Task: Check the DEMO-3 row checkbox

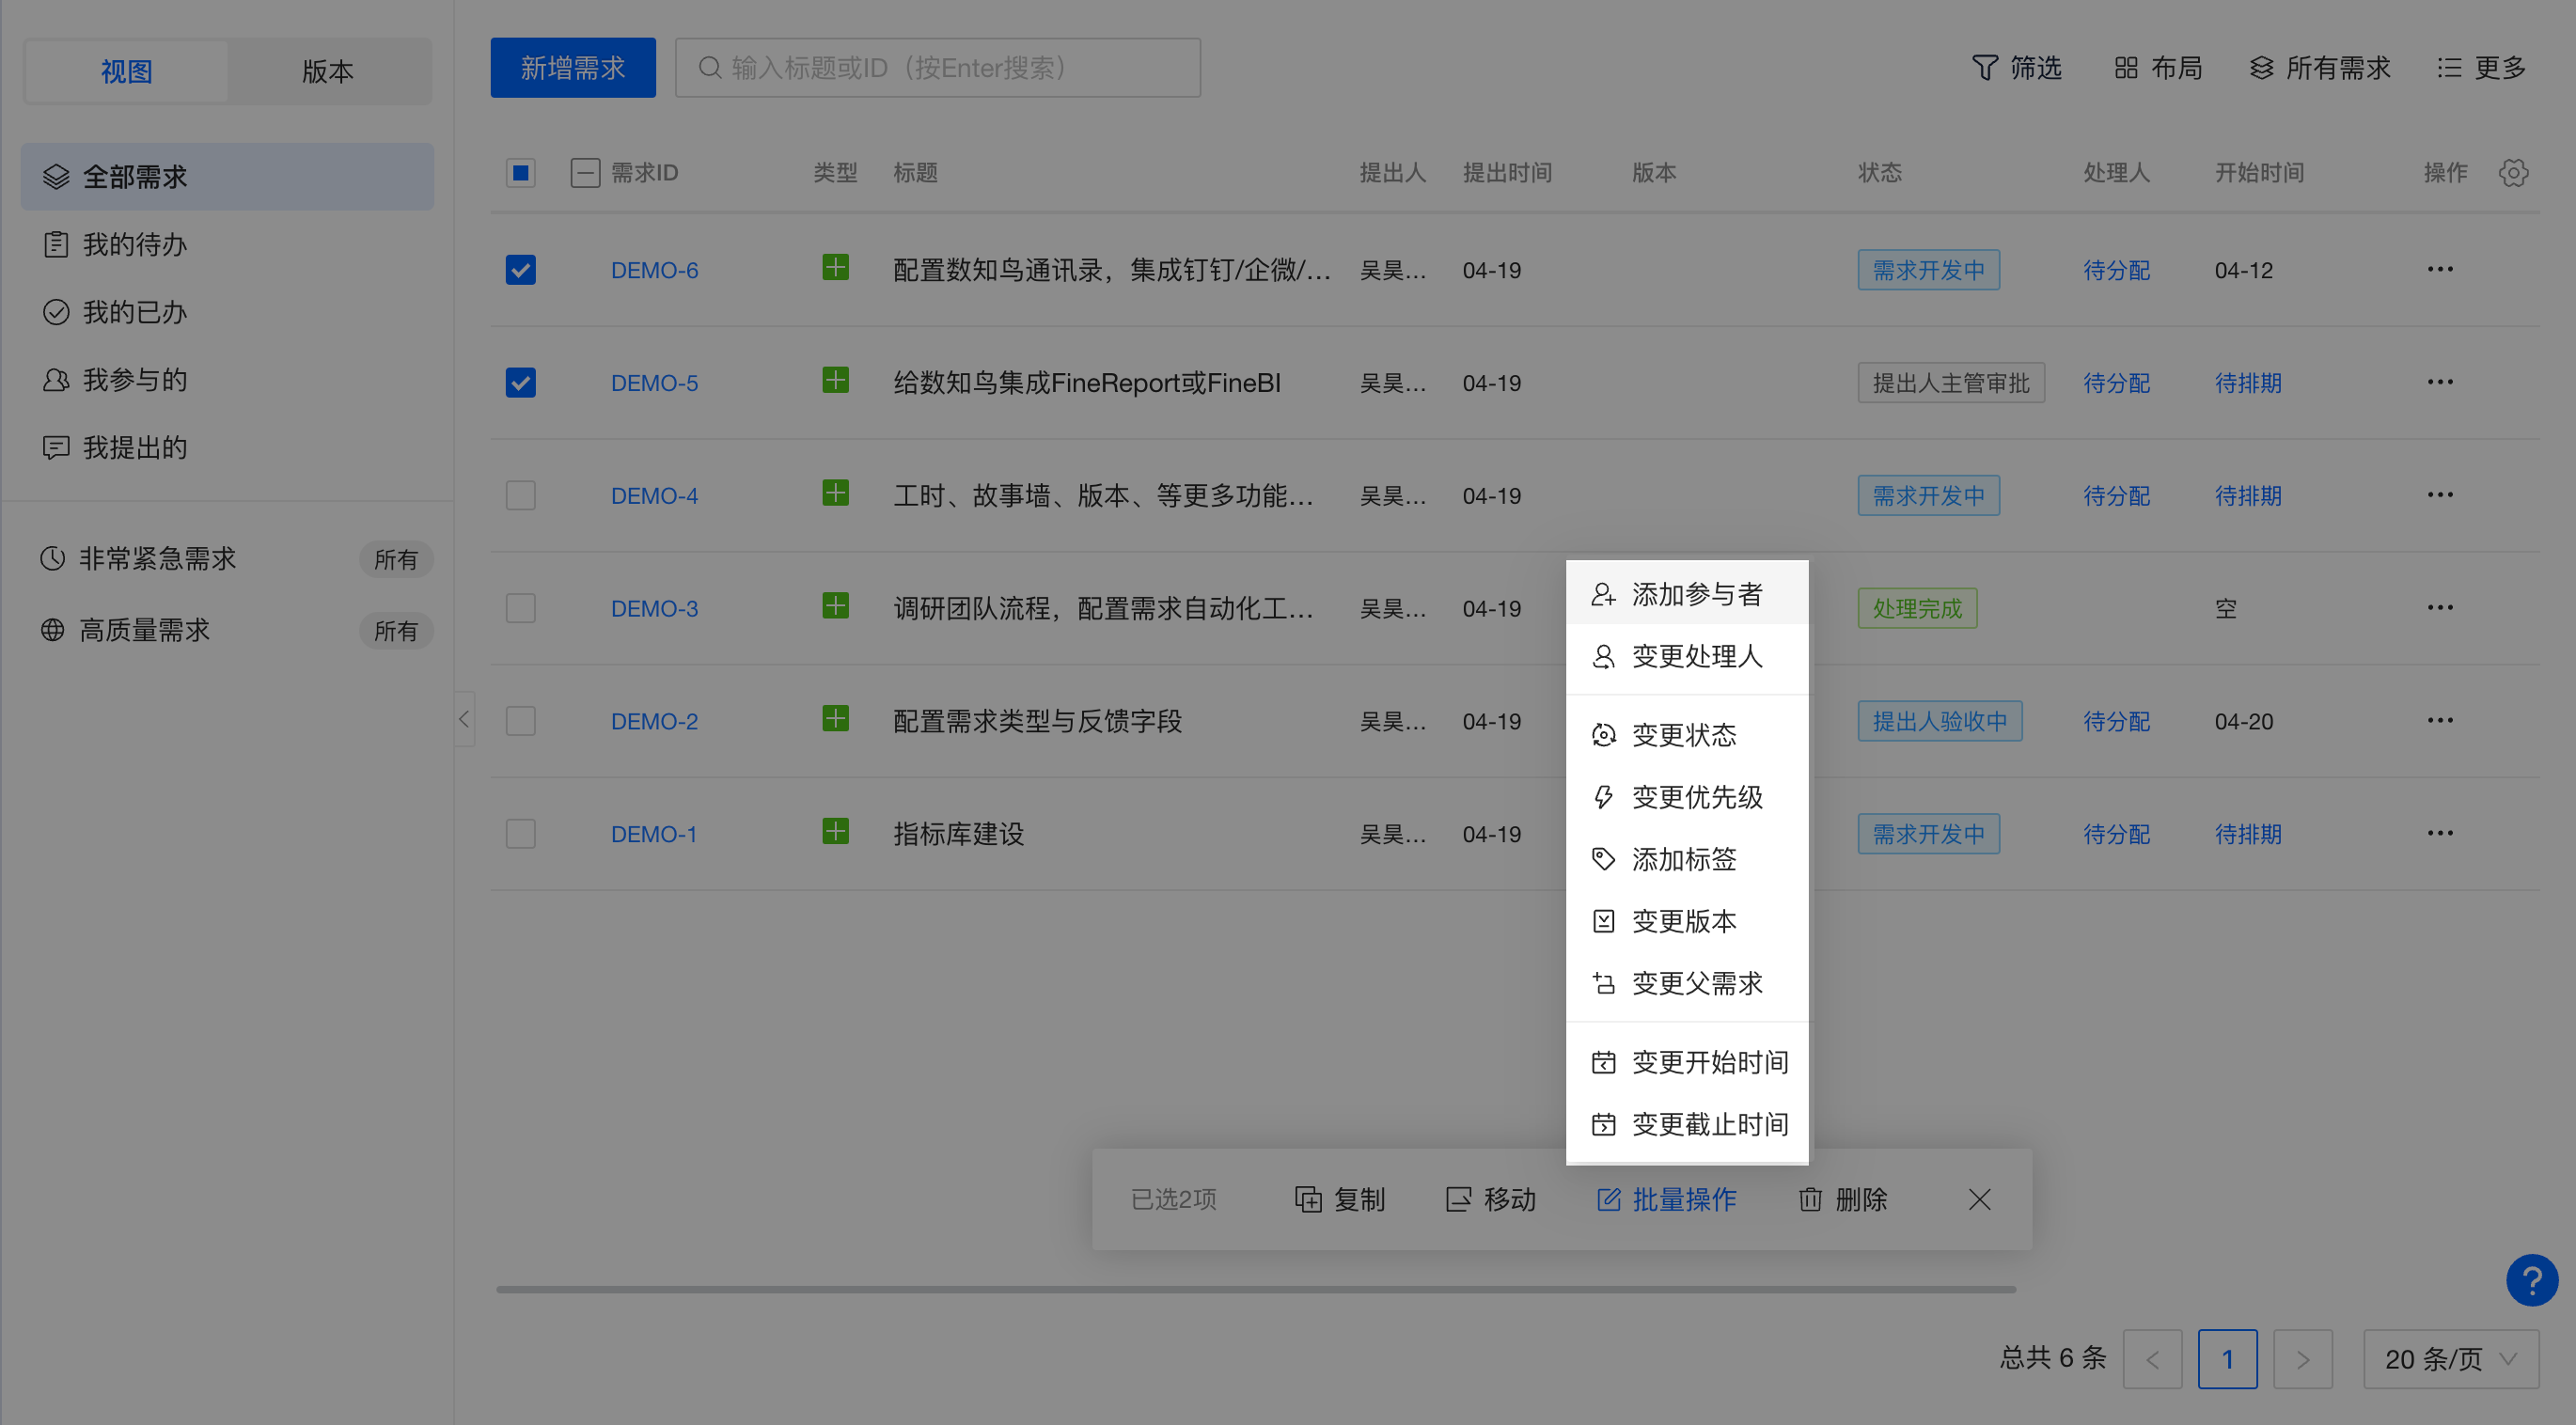Action: point(521,608)
